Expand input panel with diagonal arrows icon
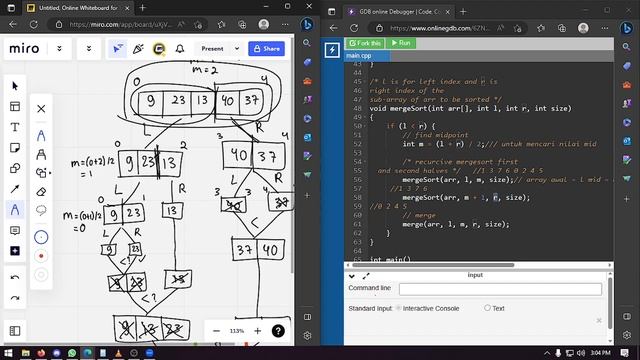The width and height of the screenshot is (640, 360). pyautogui.click(x=366, y=276)
